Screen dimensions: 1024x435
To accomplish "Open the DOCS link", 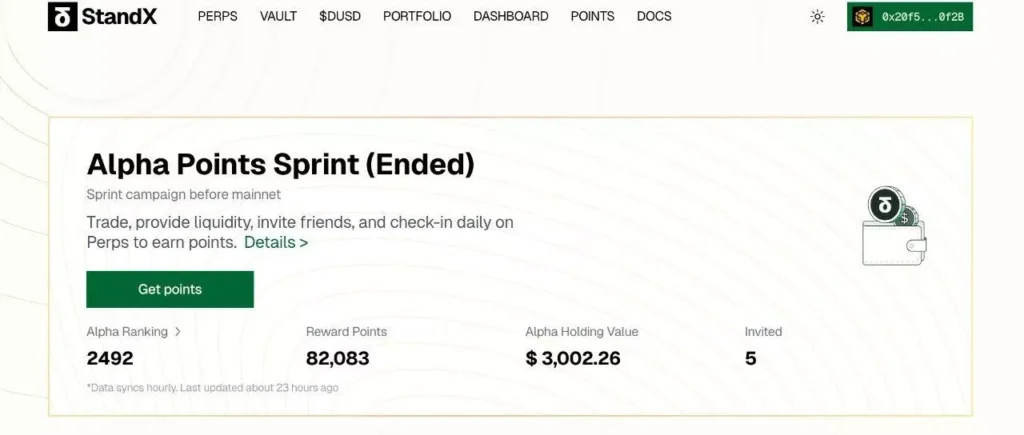I will [x=654, y=16].
